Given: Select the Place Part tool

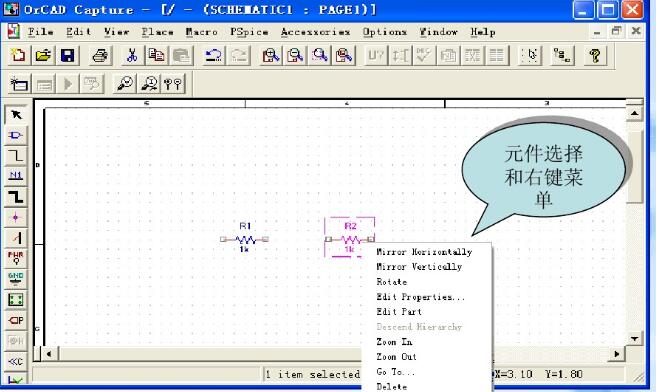Looking at the screenshot, I should point(16,135).
